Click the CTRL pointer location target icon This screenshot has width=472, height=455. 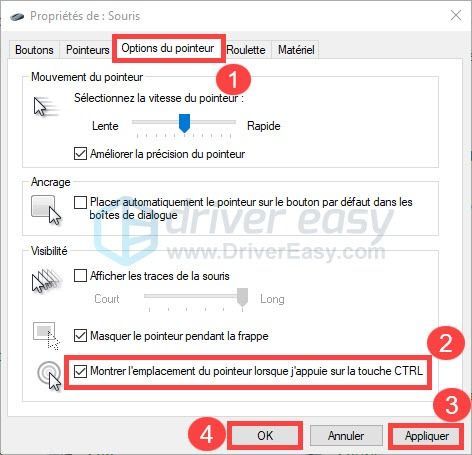(x=49, y=376)
